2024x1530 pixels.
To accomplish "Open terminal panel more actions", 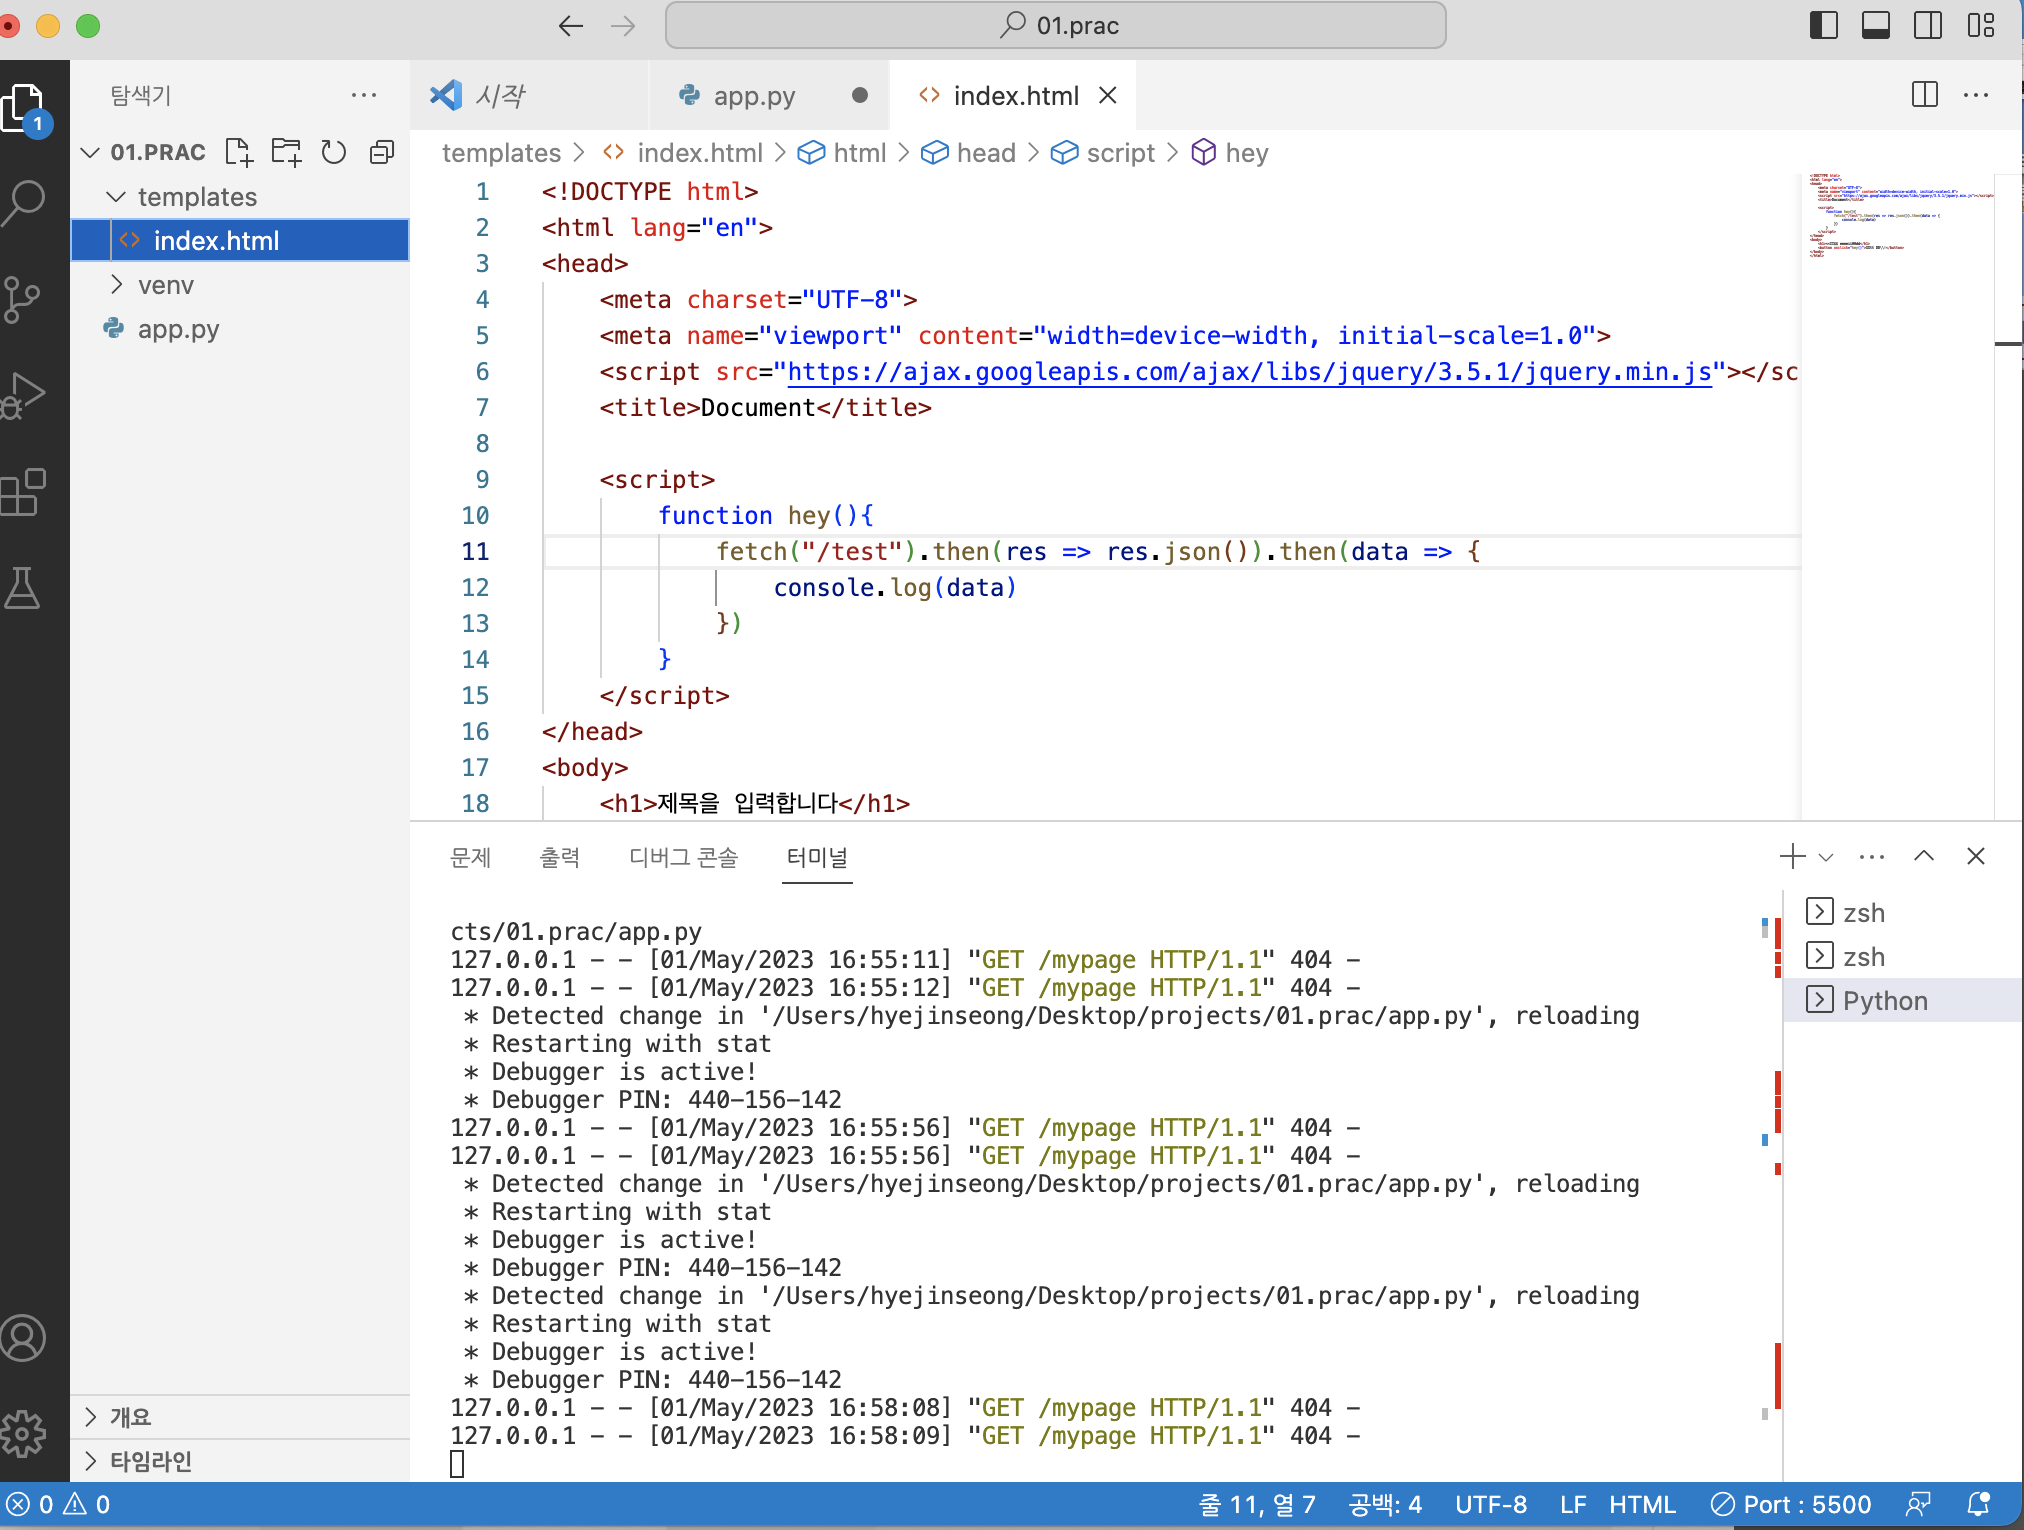I will click(1872, 857).
